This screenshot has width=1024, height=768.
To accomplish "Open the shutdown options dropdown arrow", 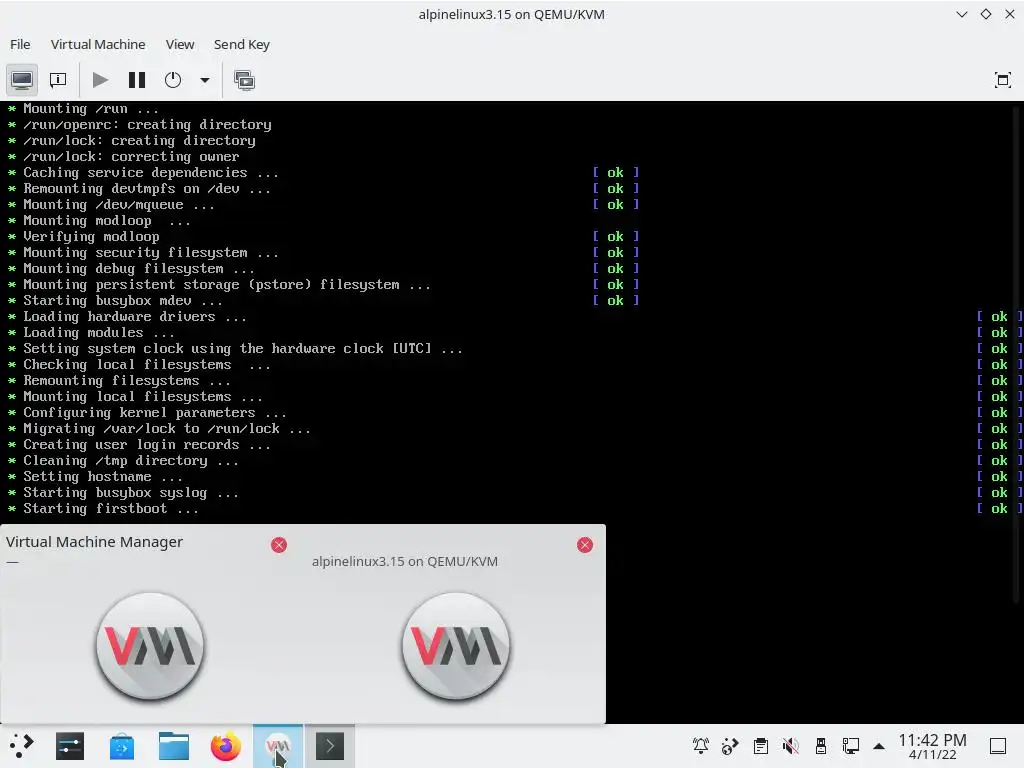I will [204, 80].
